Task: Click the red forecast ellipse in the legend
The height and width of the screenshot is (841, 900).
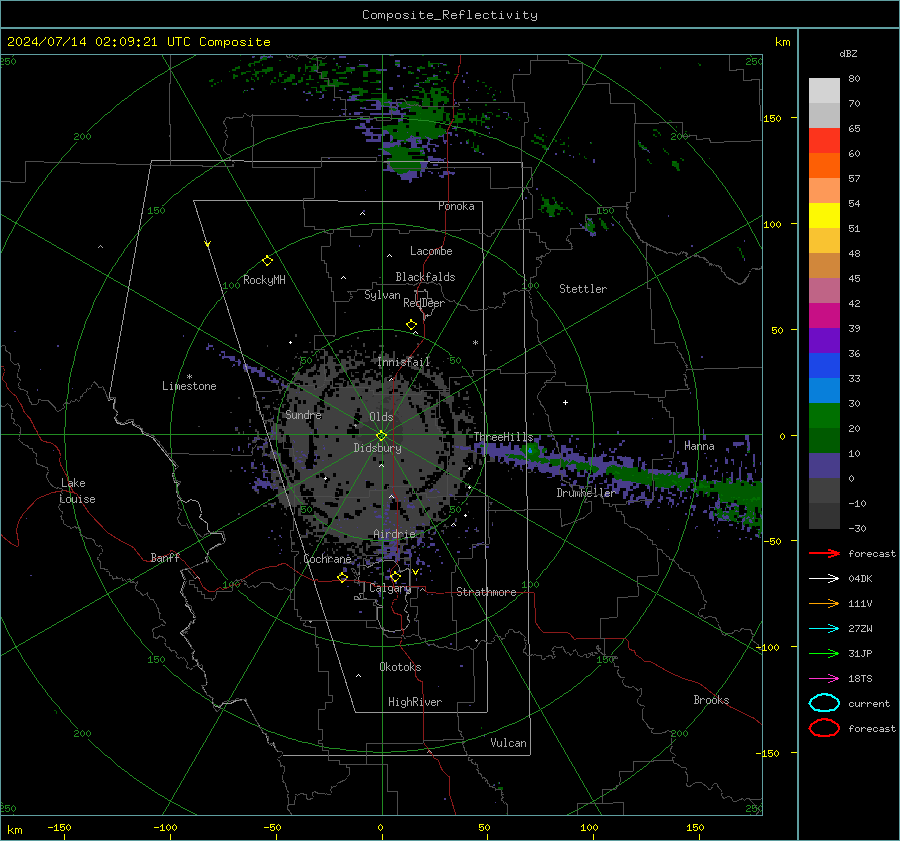Action: [824, 728]
